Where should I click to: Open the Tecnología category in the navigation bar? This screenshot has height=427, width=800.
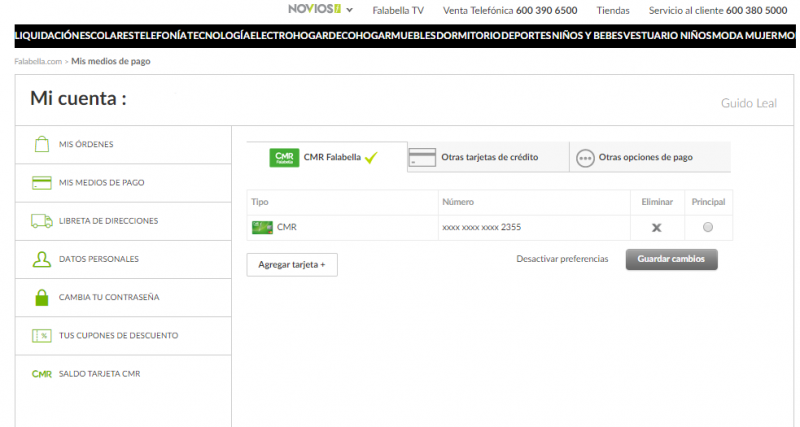(x=218, y=35)
